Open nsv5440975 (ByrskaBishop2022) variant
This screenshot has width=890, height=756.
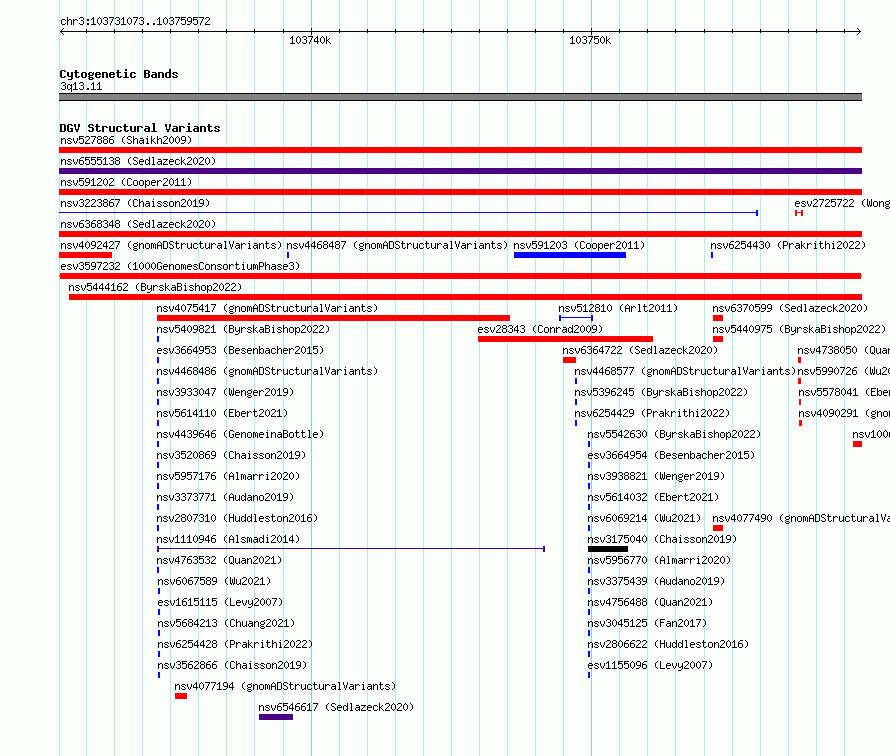click(x=799, y=329)
